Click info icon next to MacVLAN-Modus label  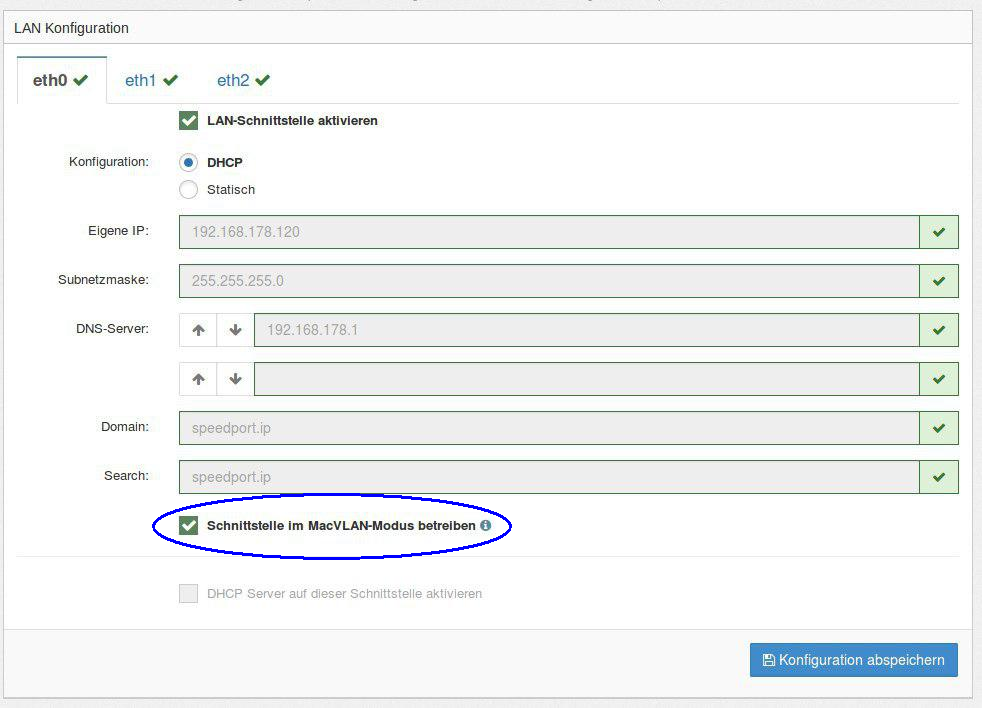(486, 525)
